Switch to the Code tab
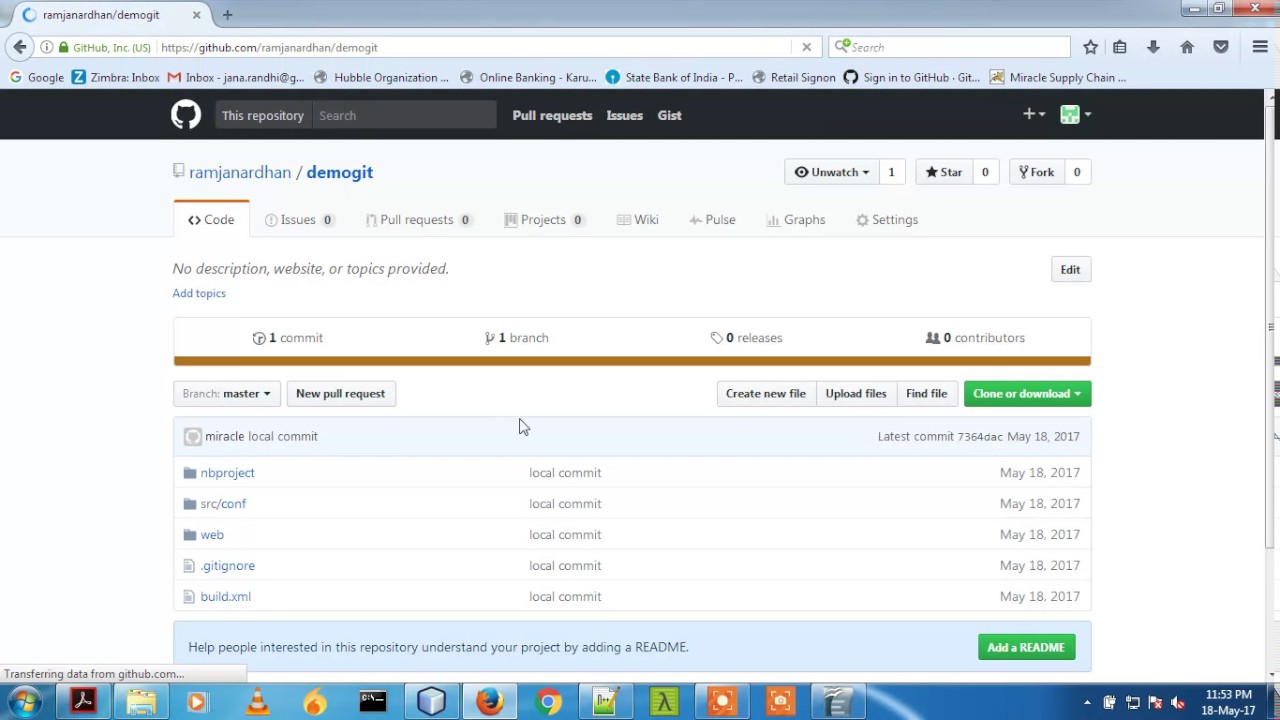 (211, 220)
